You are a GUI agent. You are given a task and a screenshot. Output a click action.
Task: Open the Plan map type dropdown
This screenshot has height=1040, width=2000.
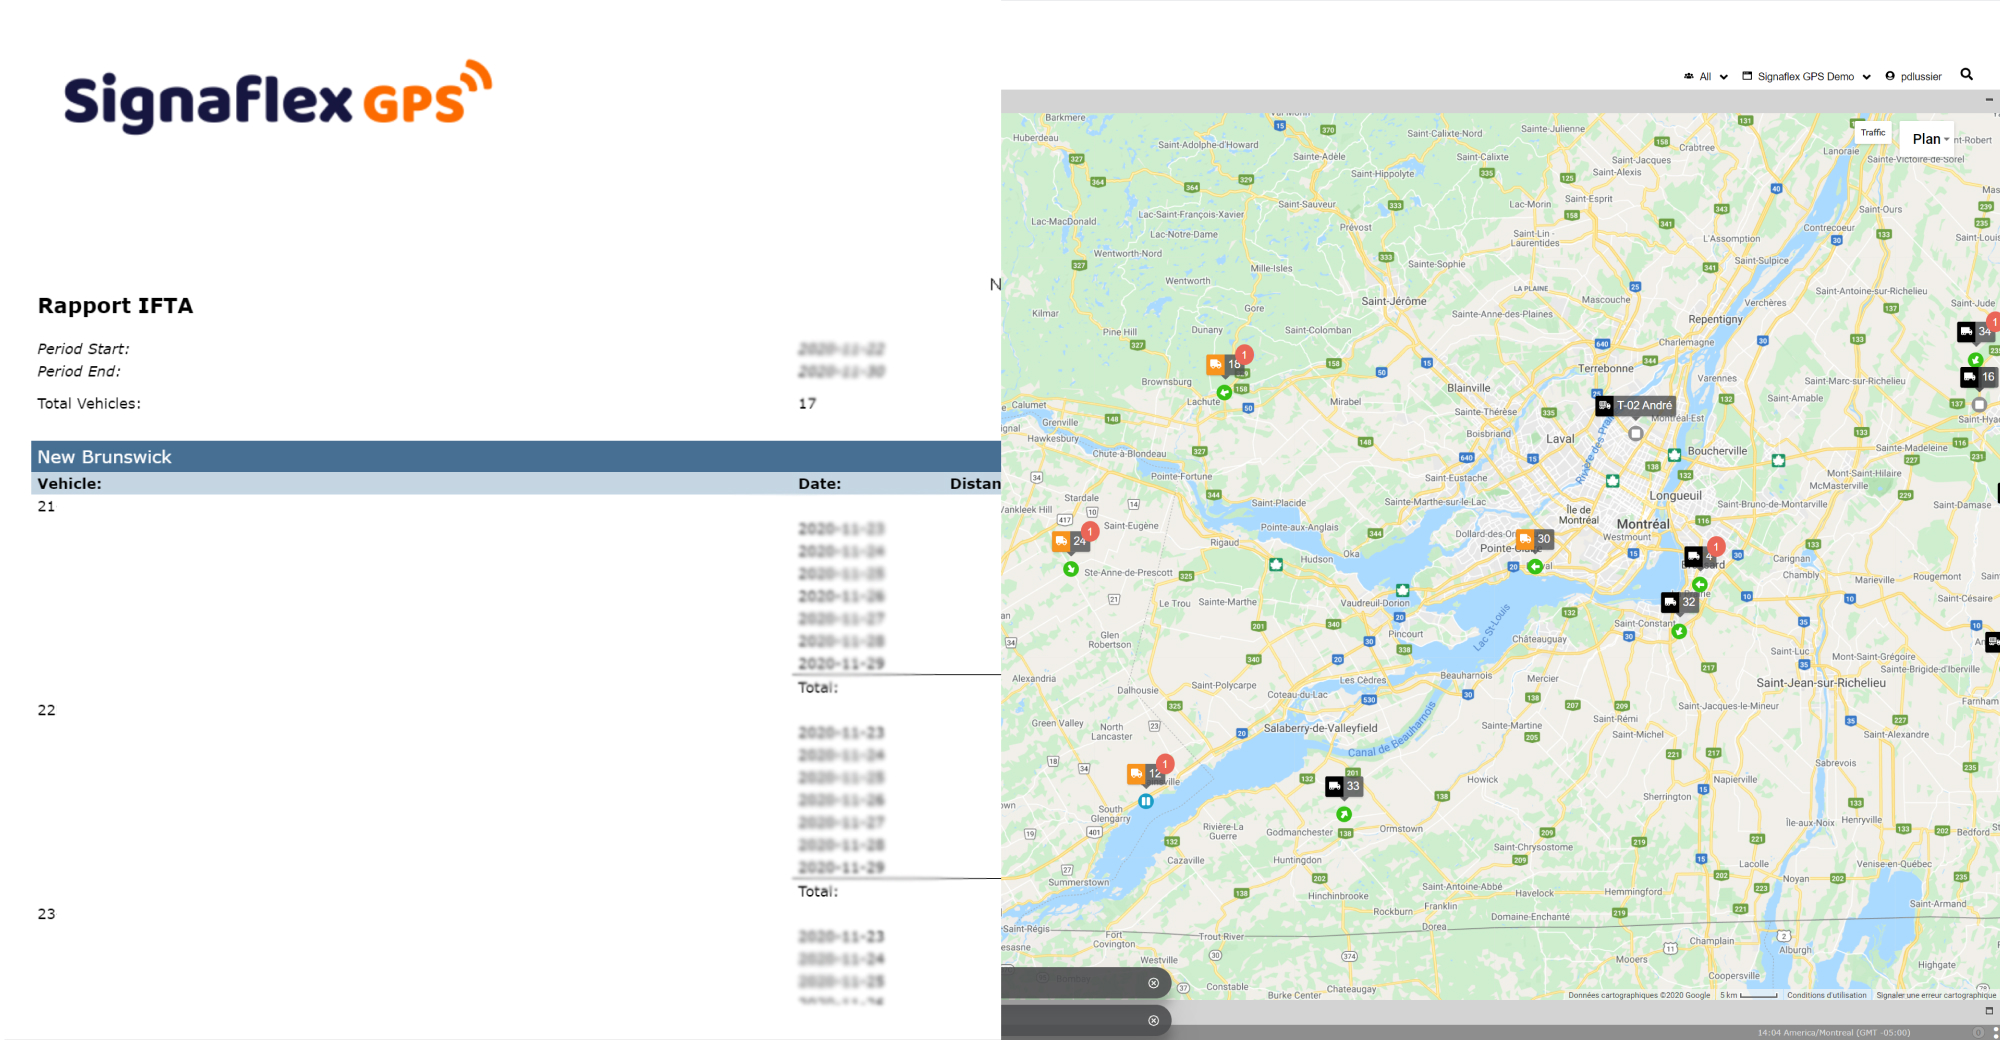(x=1929, y=139)
